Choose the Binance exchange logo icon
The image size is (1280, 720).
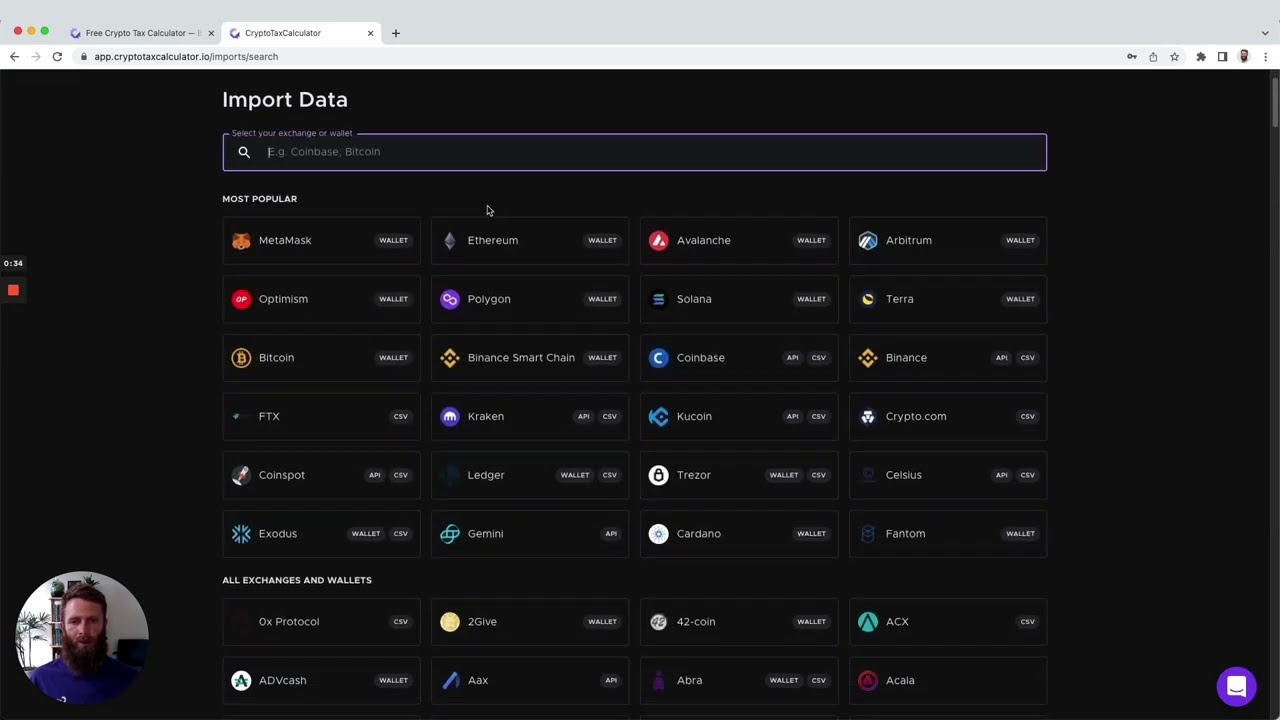coord(868,358)
